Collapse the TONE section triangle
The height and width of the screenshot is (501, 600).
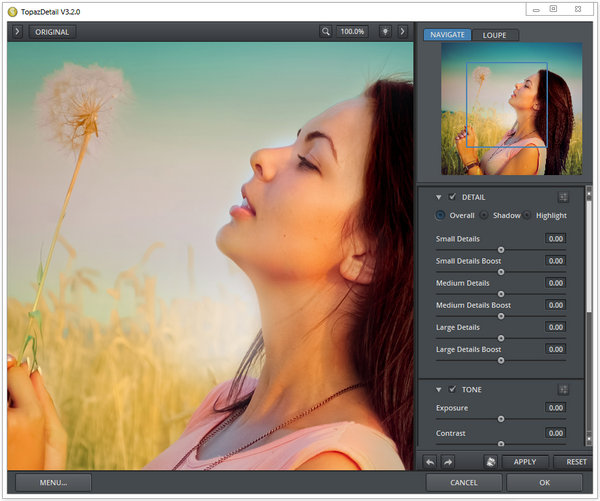[438, 389]
